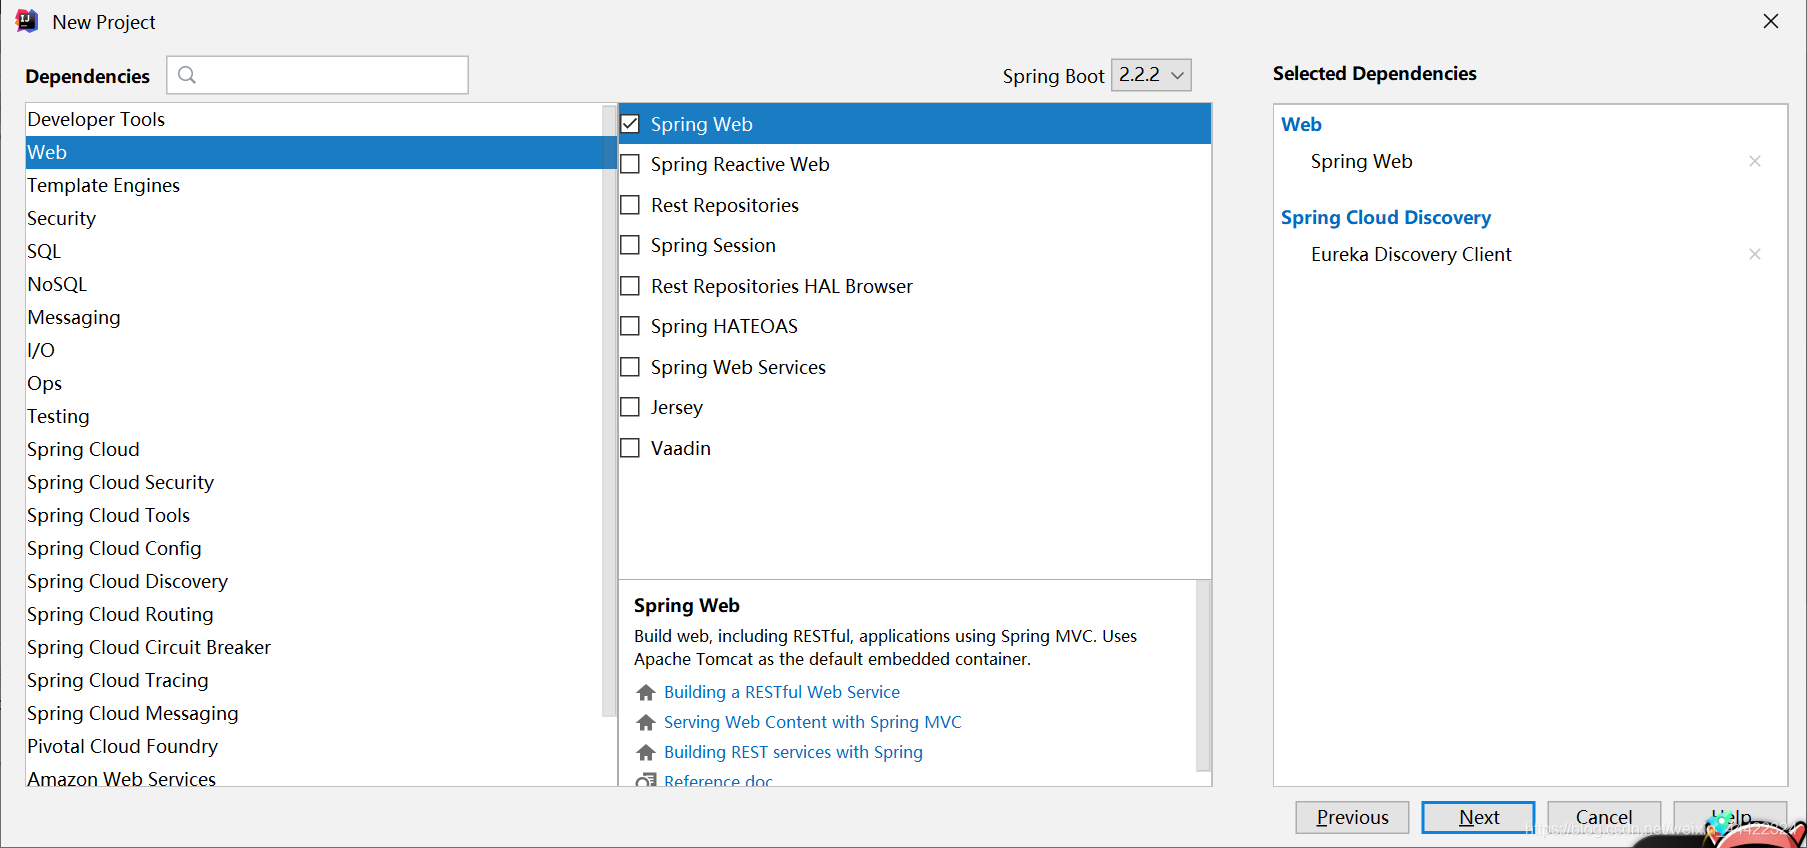Open Serving Web Content with Spring MVC link
Screen dimensions: 1807x848
813,722
